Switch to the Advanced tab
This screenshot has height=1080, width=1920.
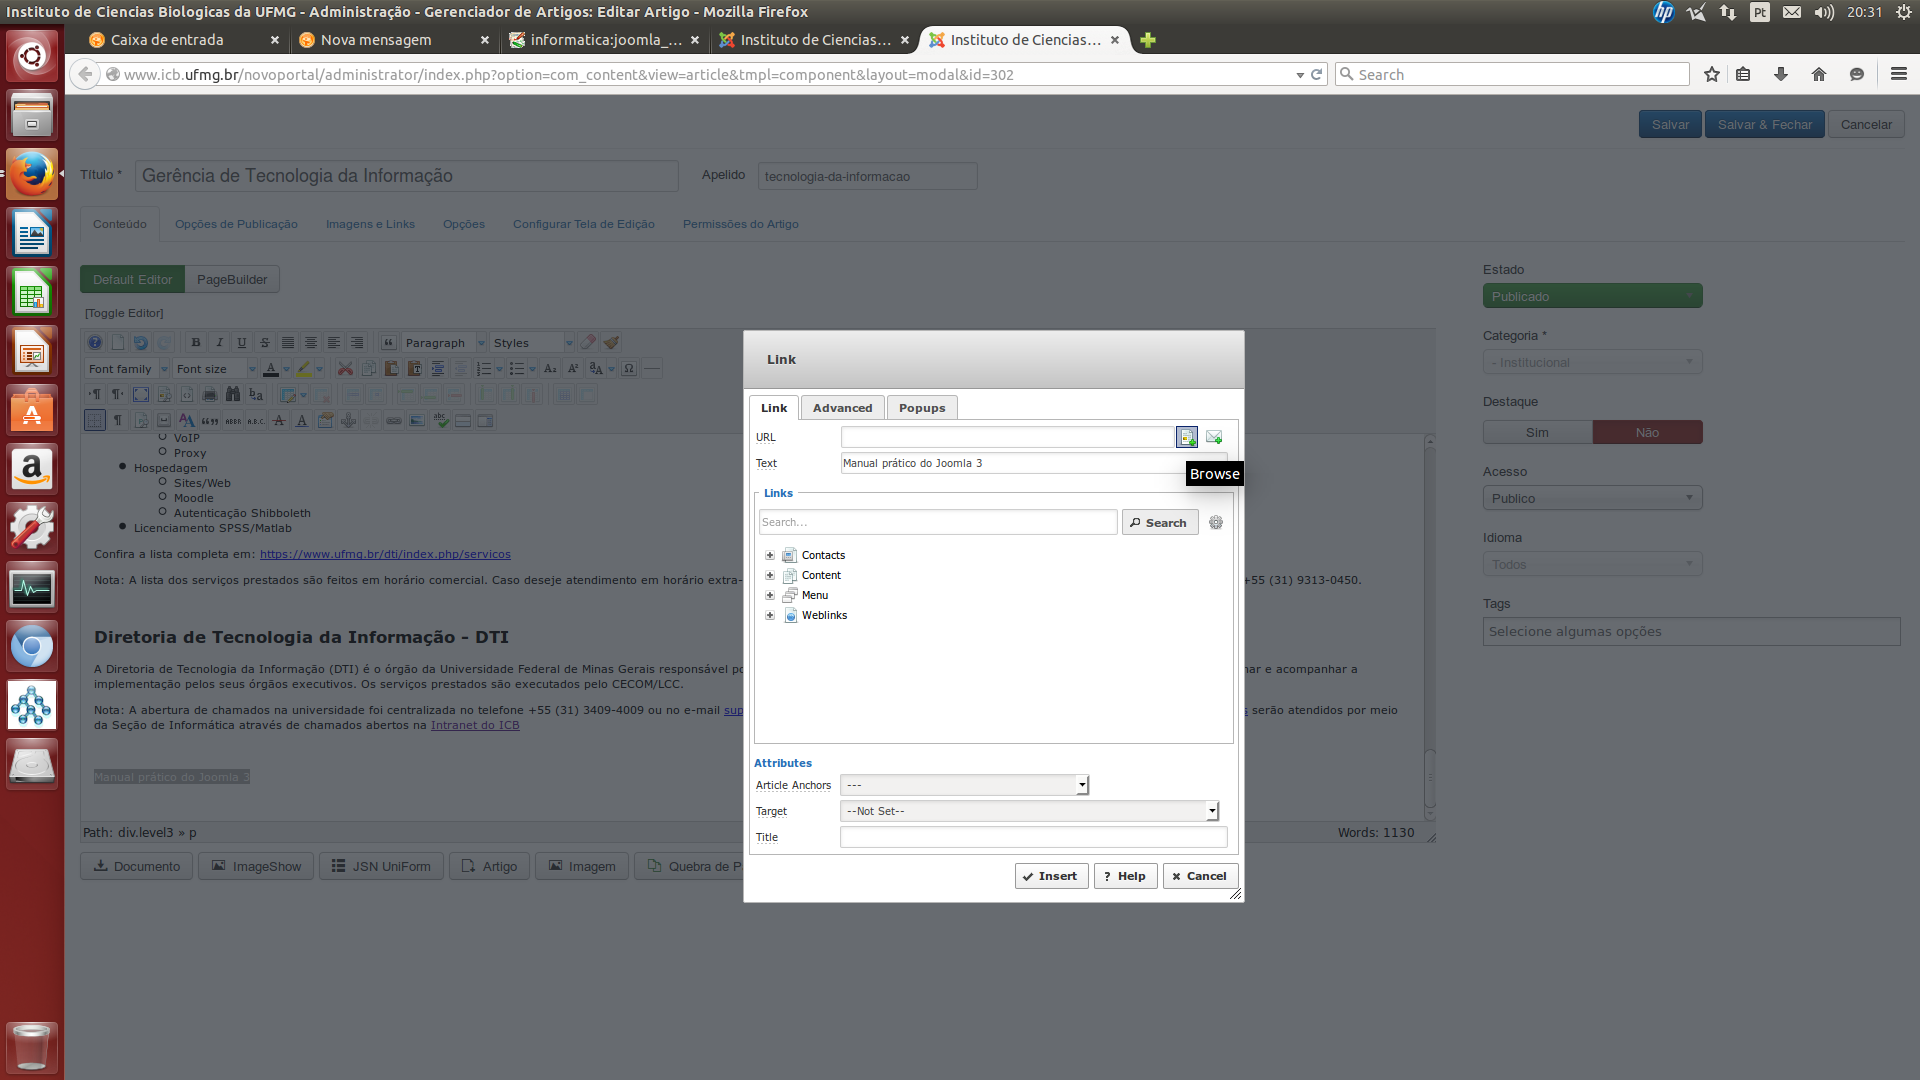tap(842, 408)
